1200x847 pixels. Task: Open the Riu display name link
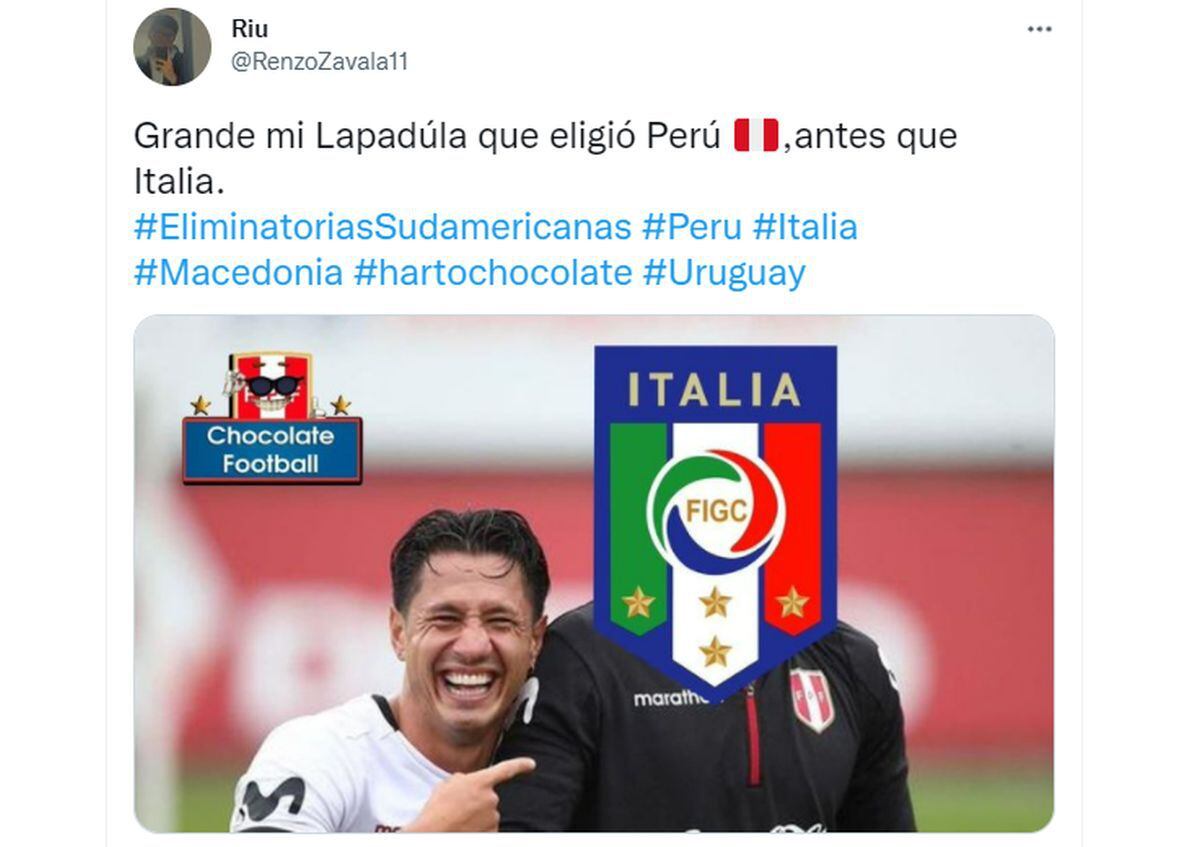250,30
